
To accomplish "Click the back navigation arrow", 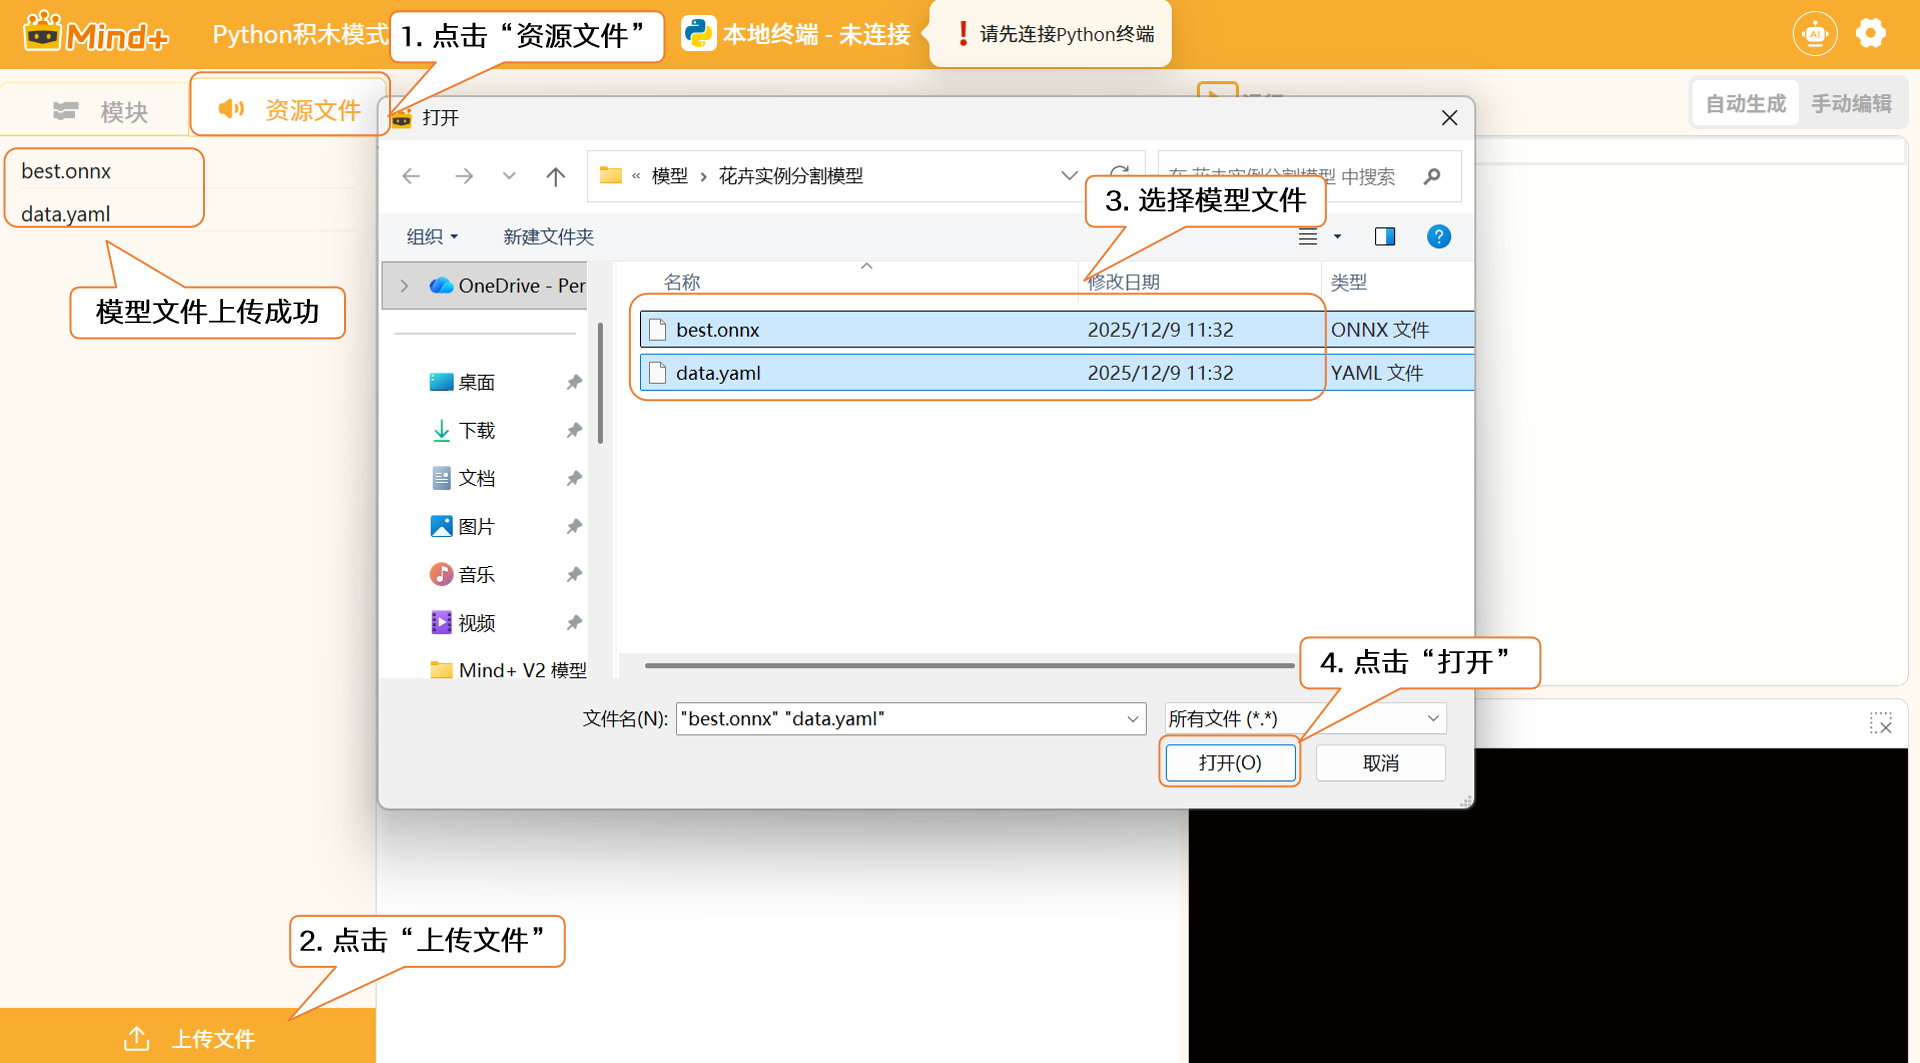I will (x=411, y=177).
